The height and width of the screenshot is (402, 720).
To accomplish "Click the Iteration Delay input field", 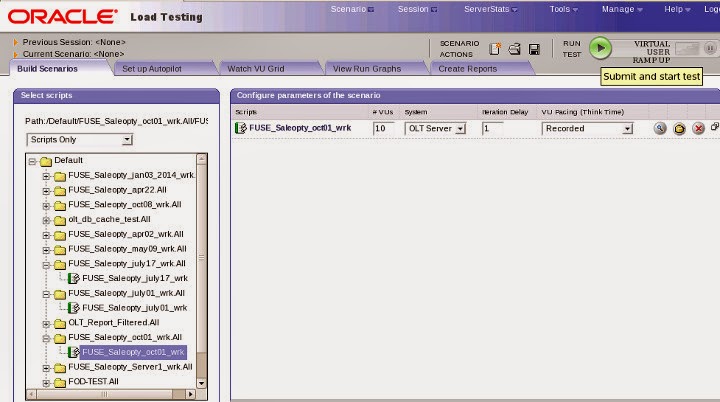I will point(492,129).
